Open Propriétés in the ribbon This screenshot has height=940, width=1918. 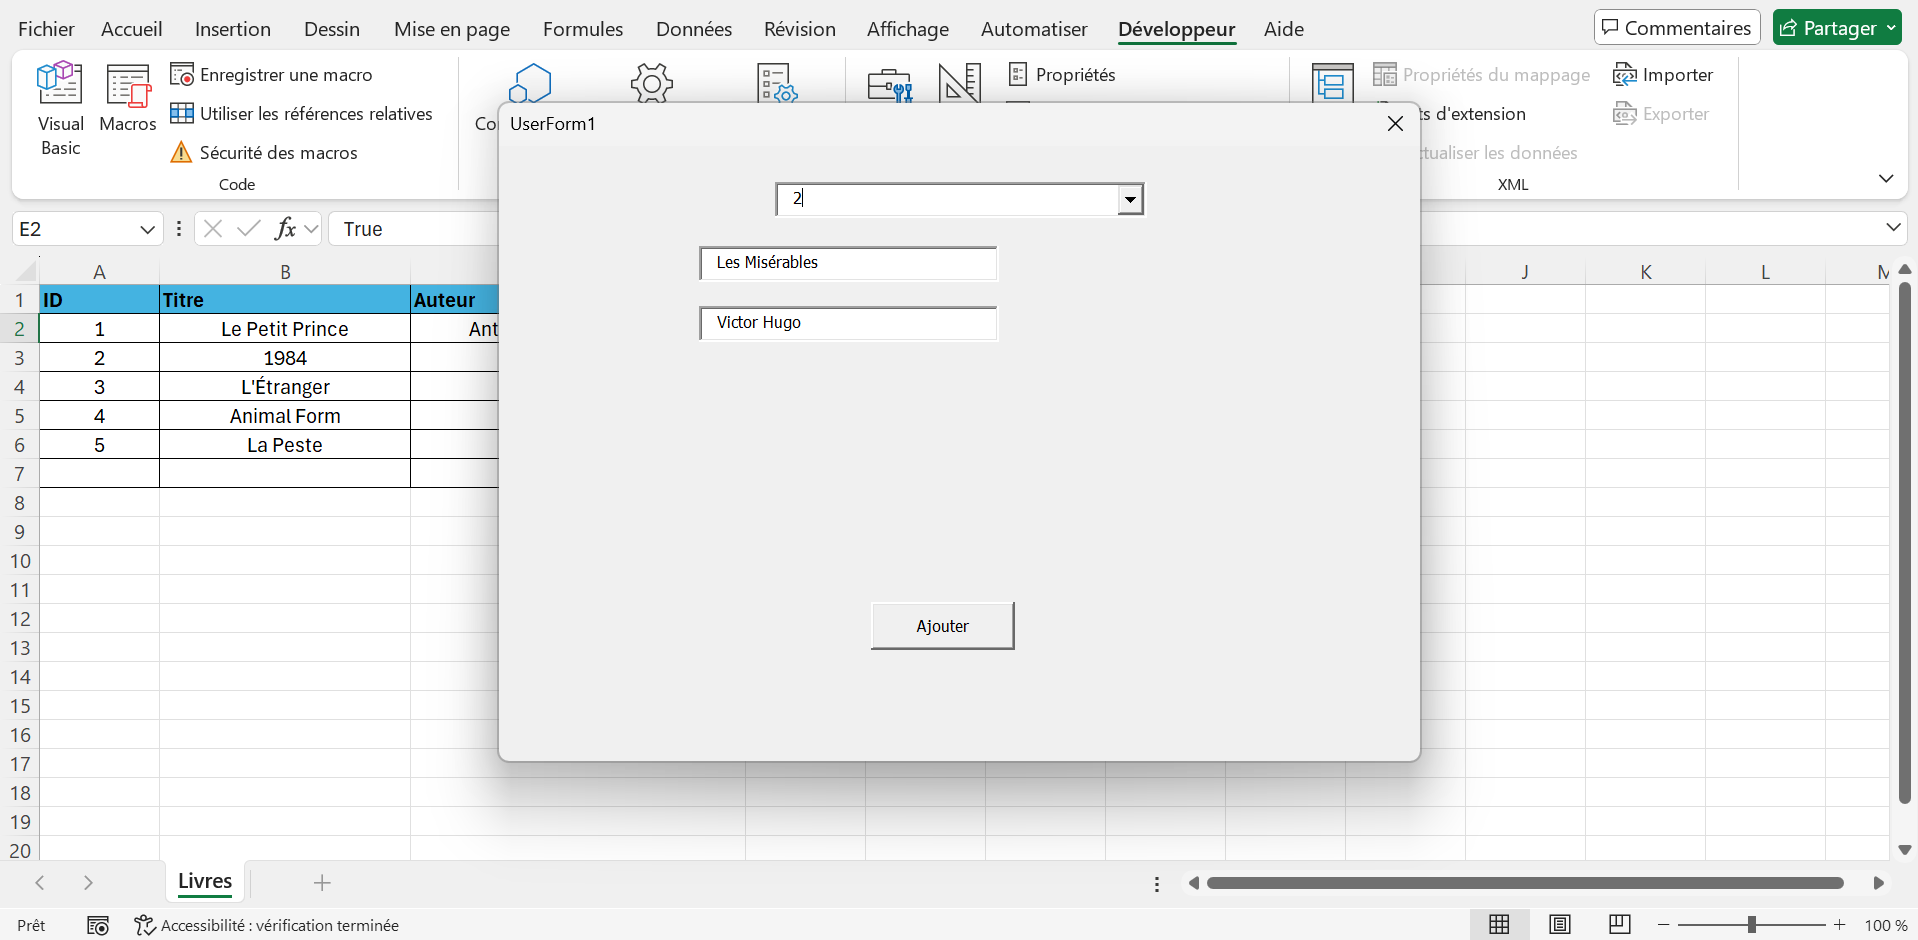click(1061, 75)
